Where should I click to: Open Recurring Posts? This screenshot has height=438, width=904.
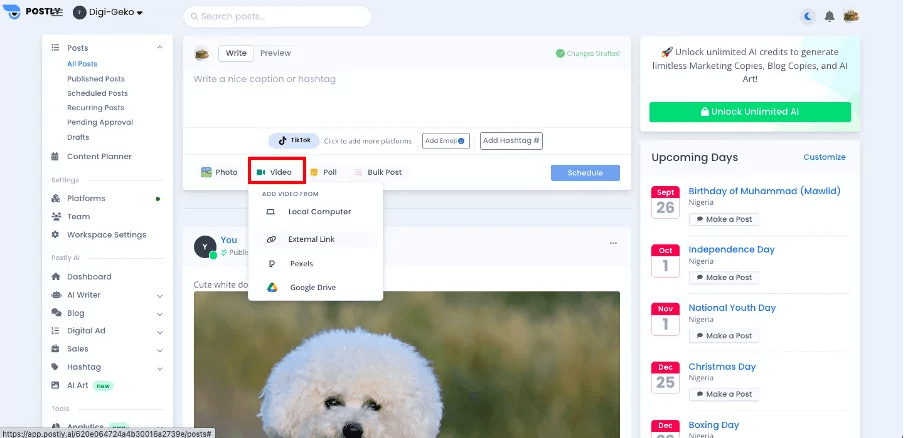pos(96,108)
